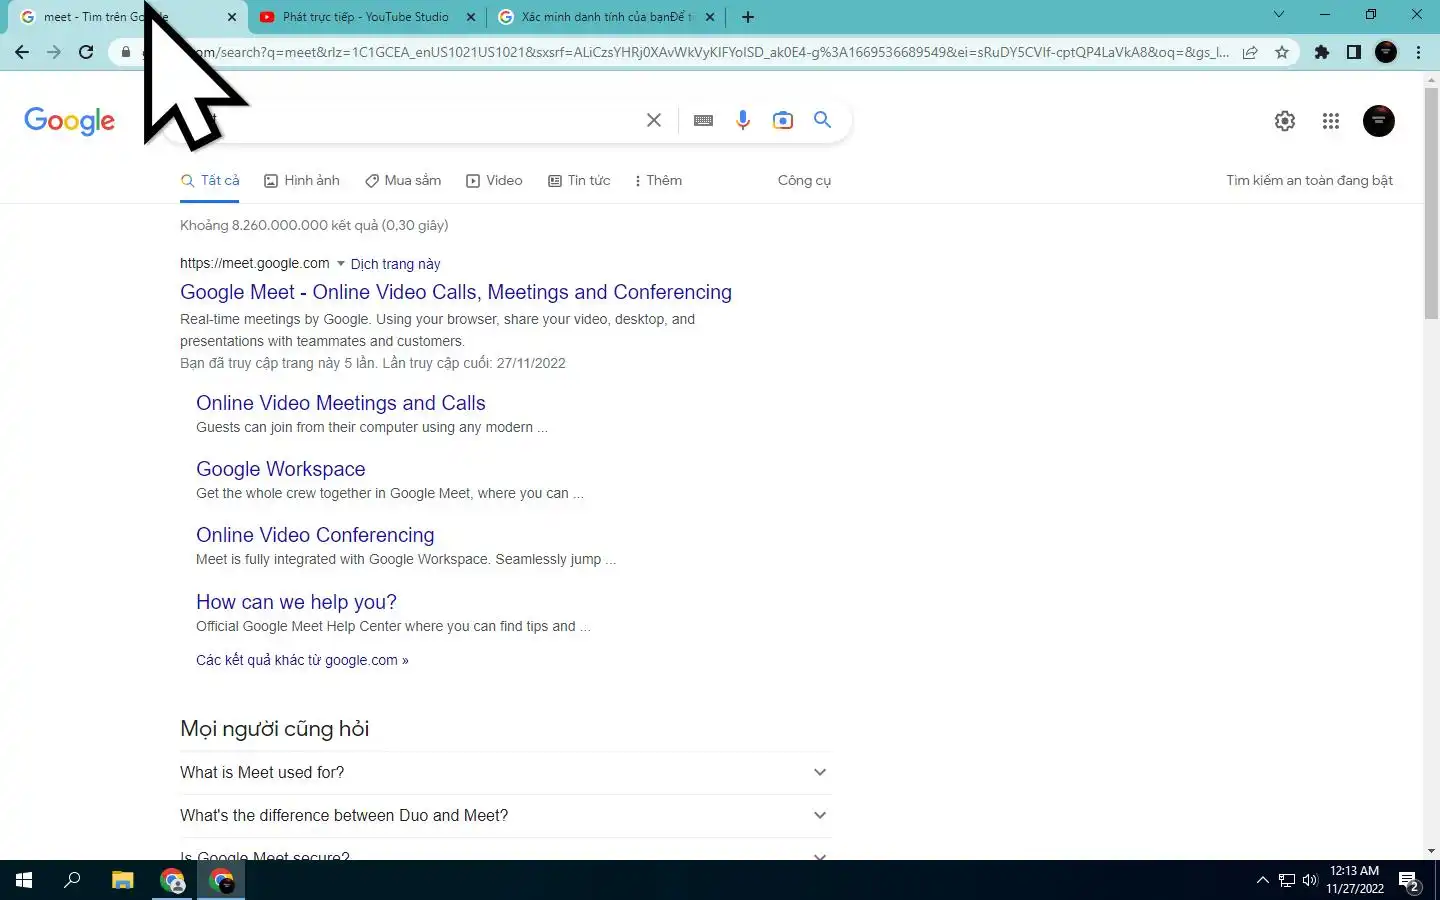Open the Google account avatar on the page
This screenshot has height=900, width=1440.
[x=1379, y=121]
